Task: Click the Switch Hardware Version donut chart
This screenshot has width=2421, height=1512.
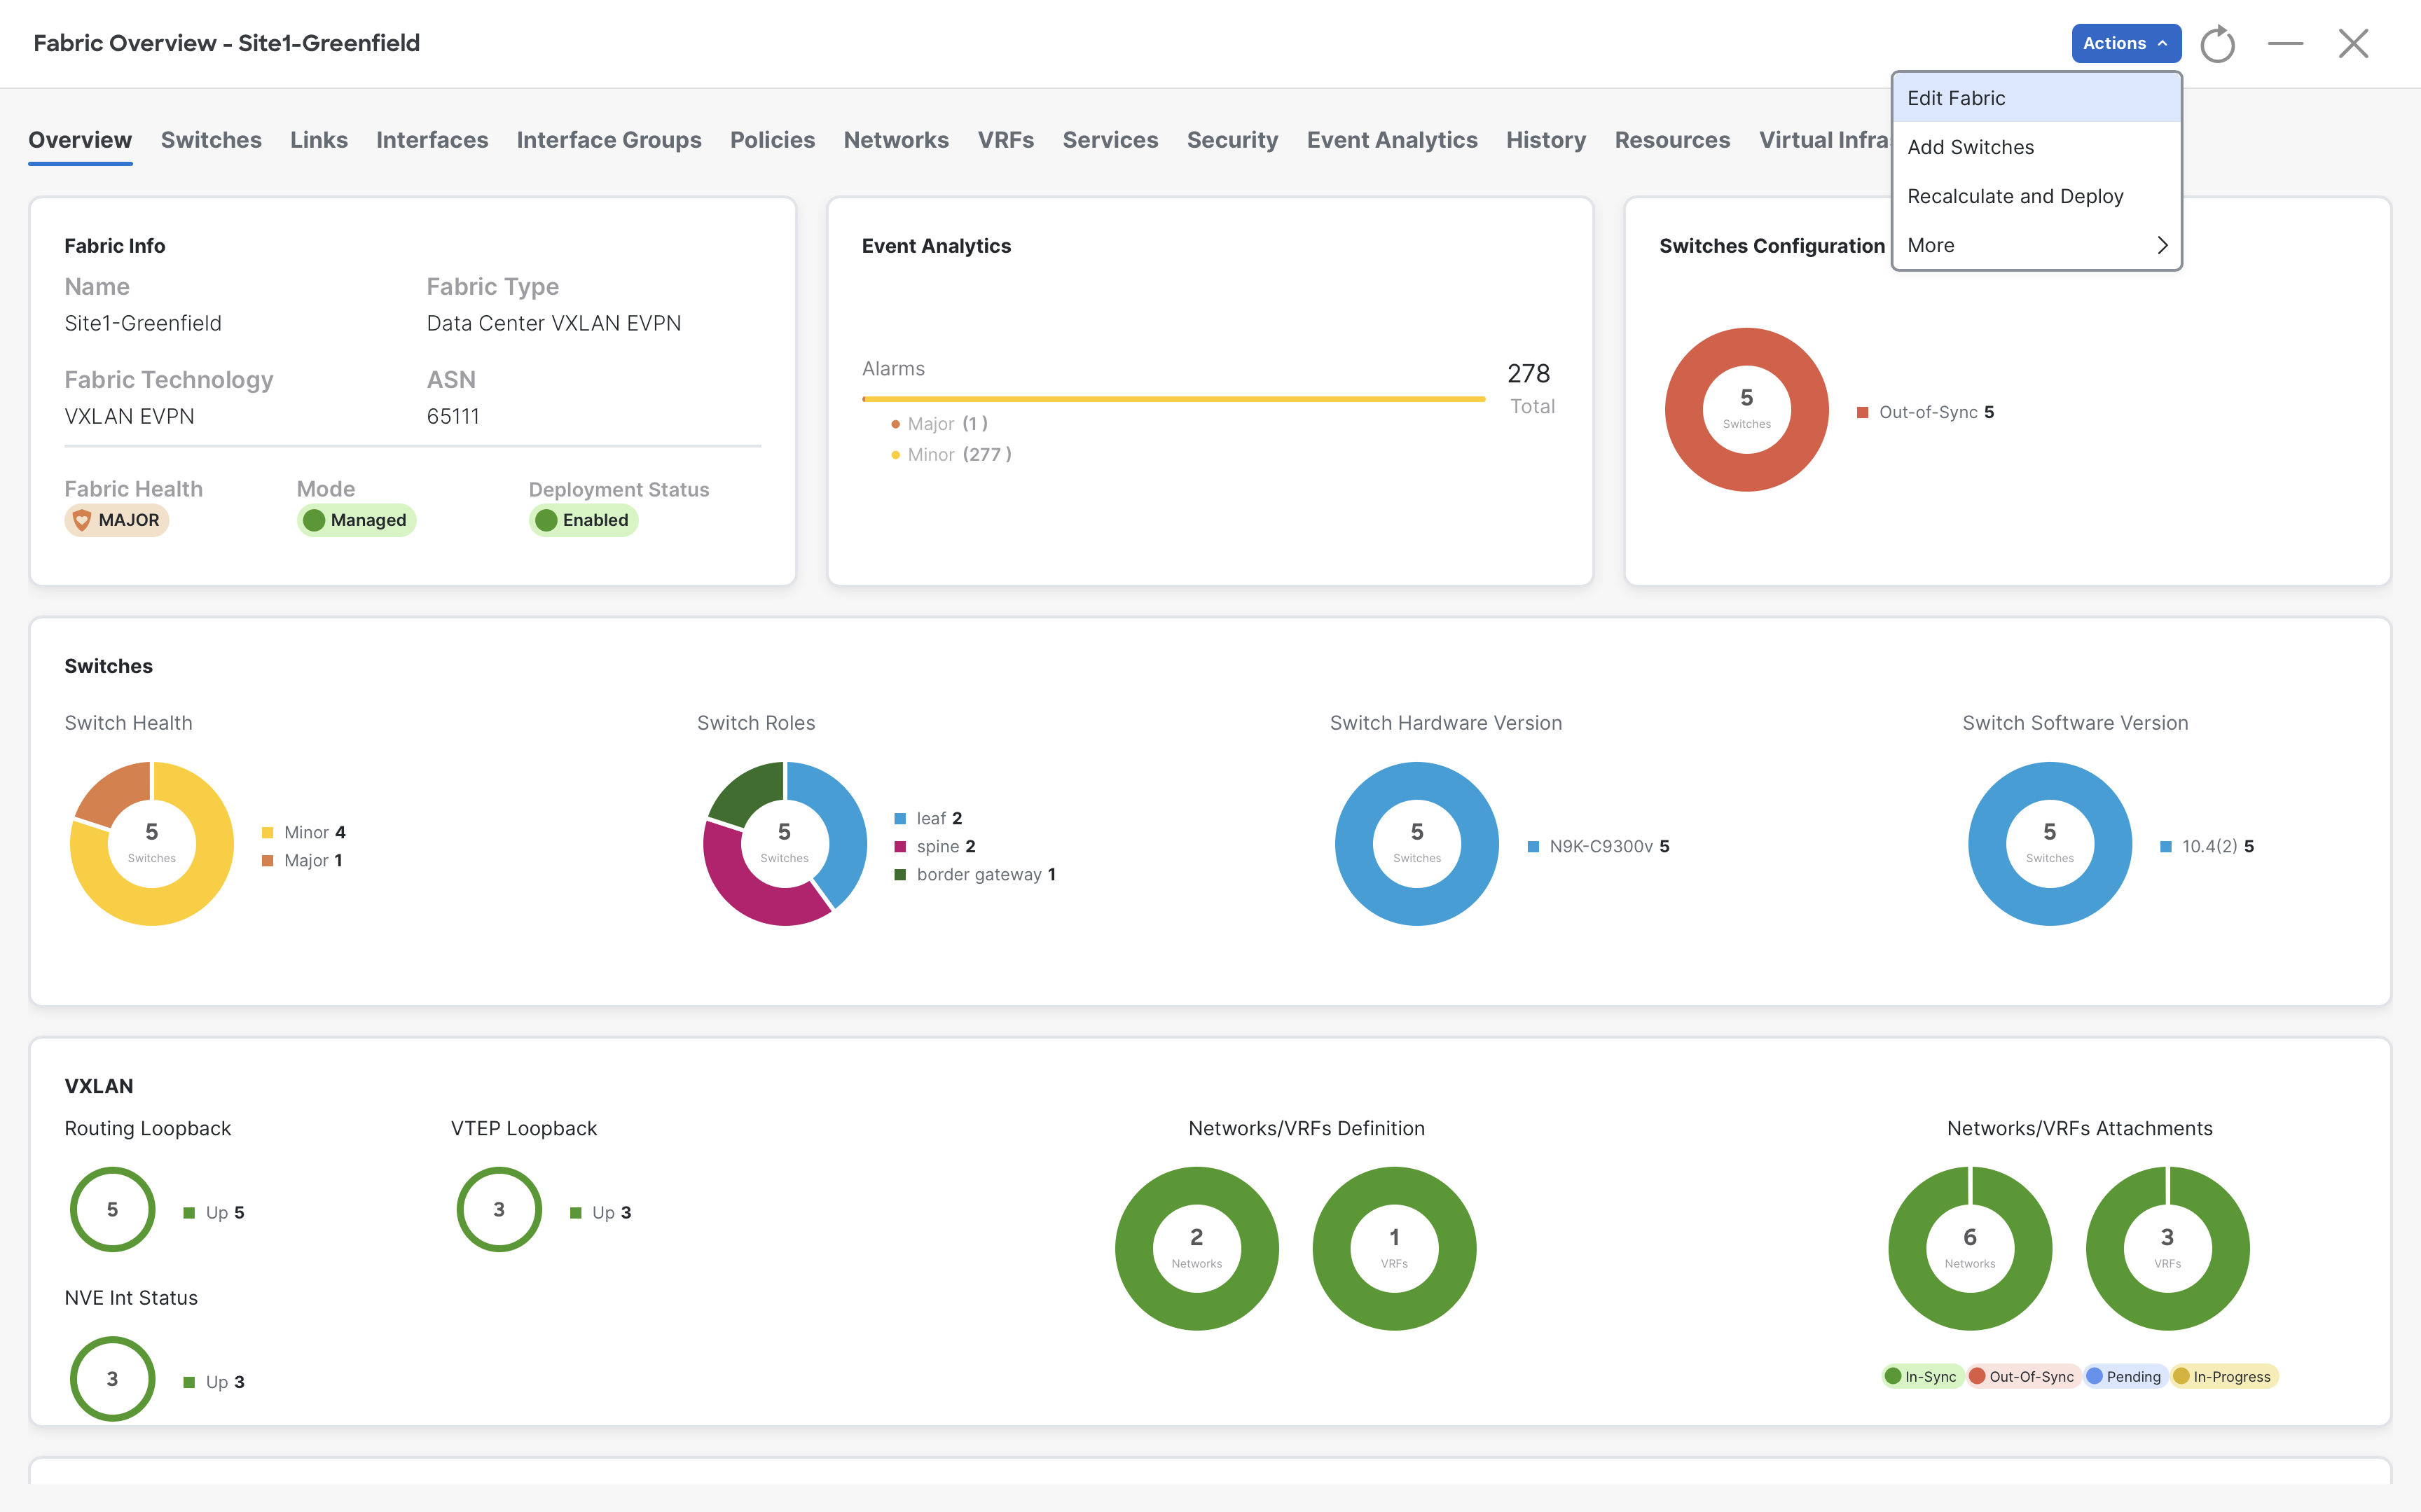Action: (x=1417, y=844)
